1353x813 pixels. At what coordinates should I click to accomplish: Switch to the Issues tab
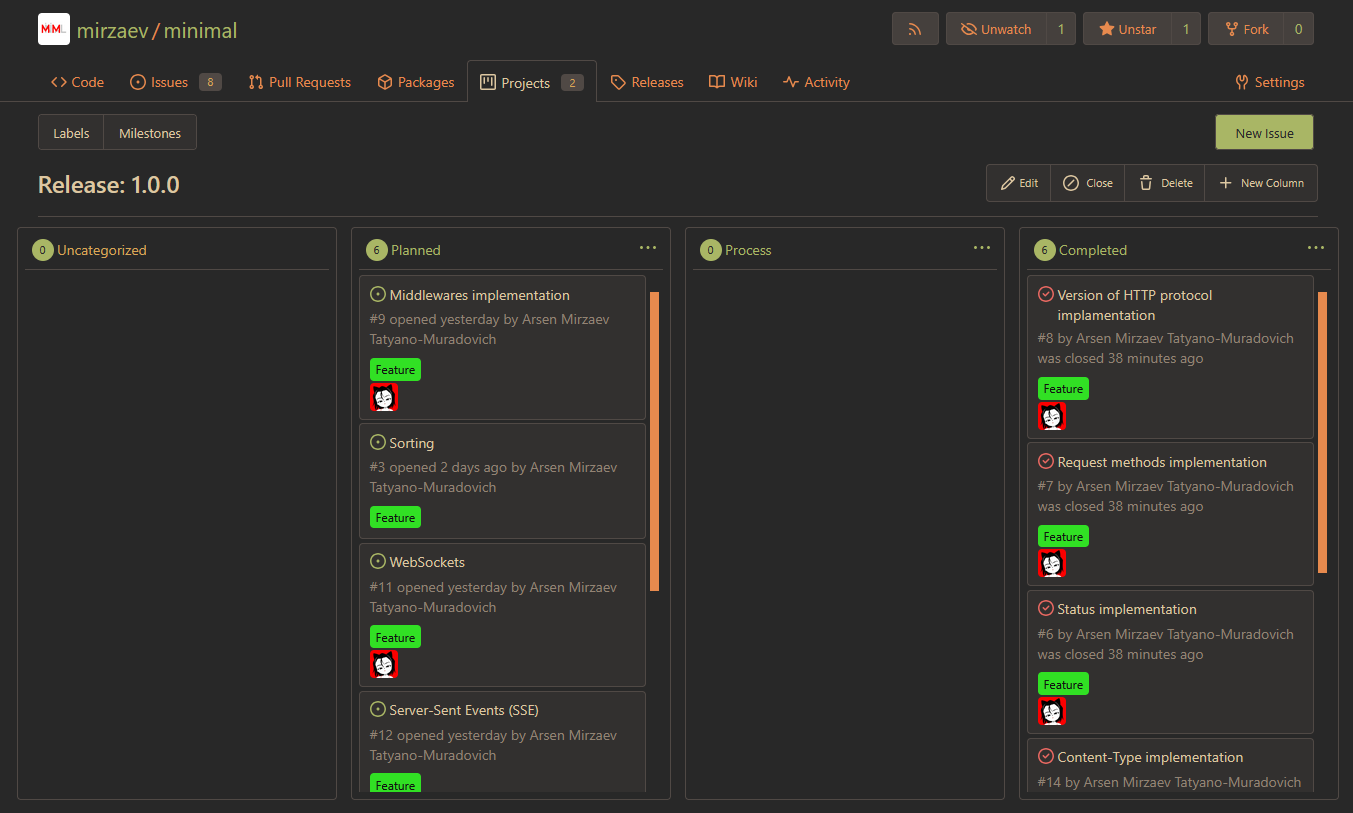point(169,82)
